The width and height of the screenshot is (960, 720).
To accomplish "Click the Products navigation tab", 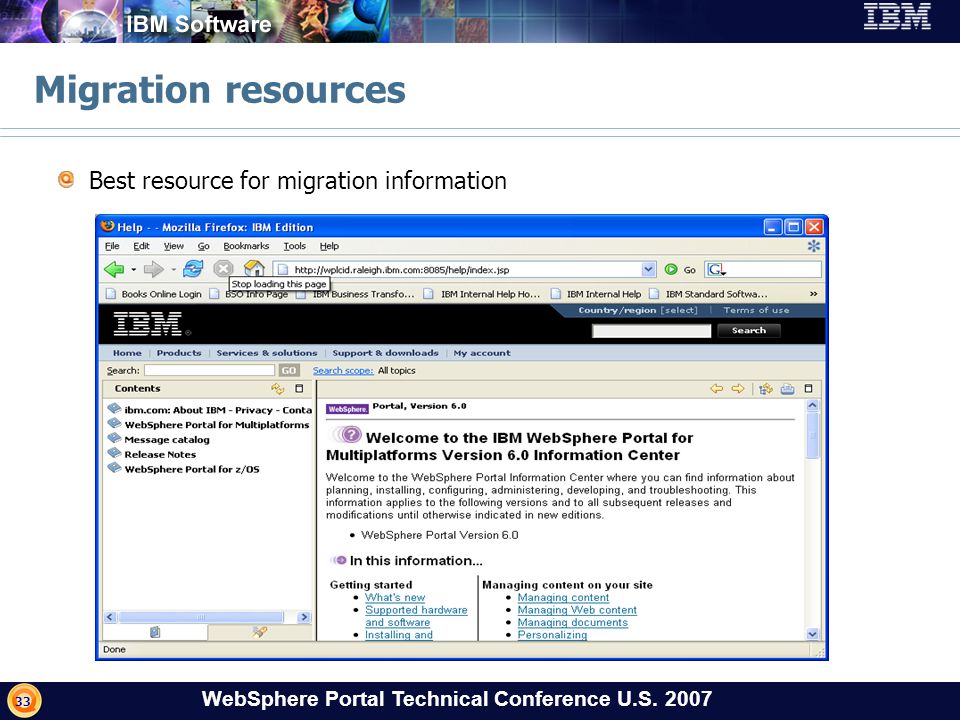I will click(179, 353).
